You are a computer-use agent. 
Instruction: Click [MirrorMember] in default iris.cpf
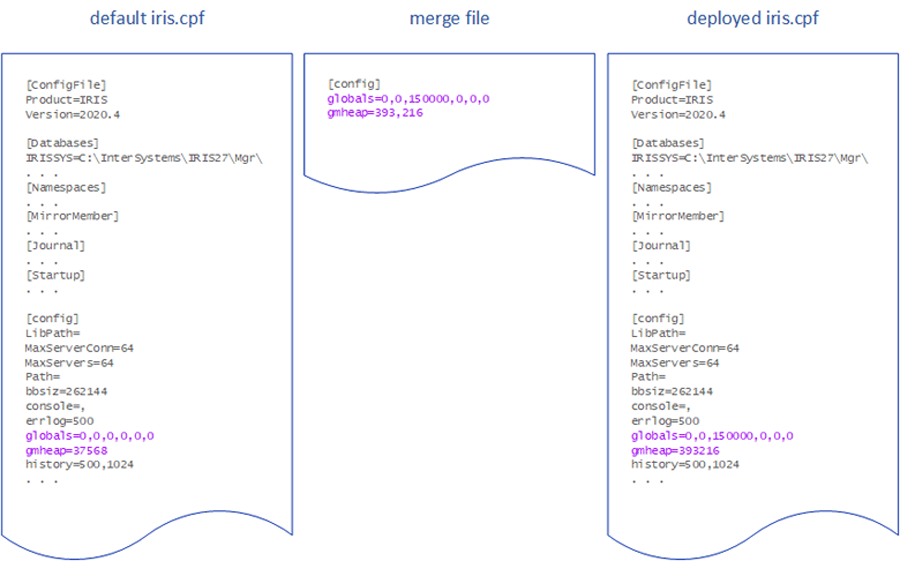coord(72,216)
